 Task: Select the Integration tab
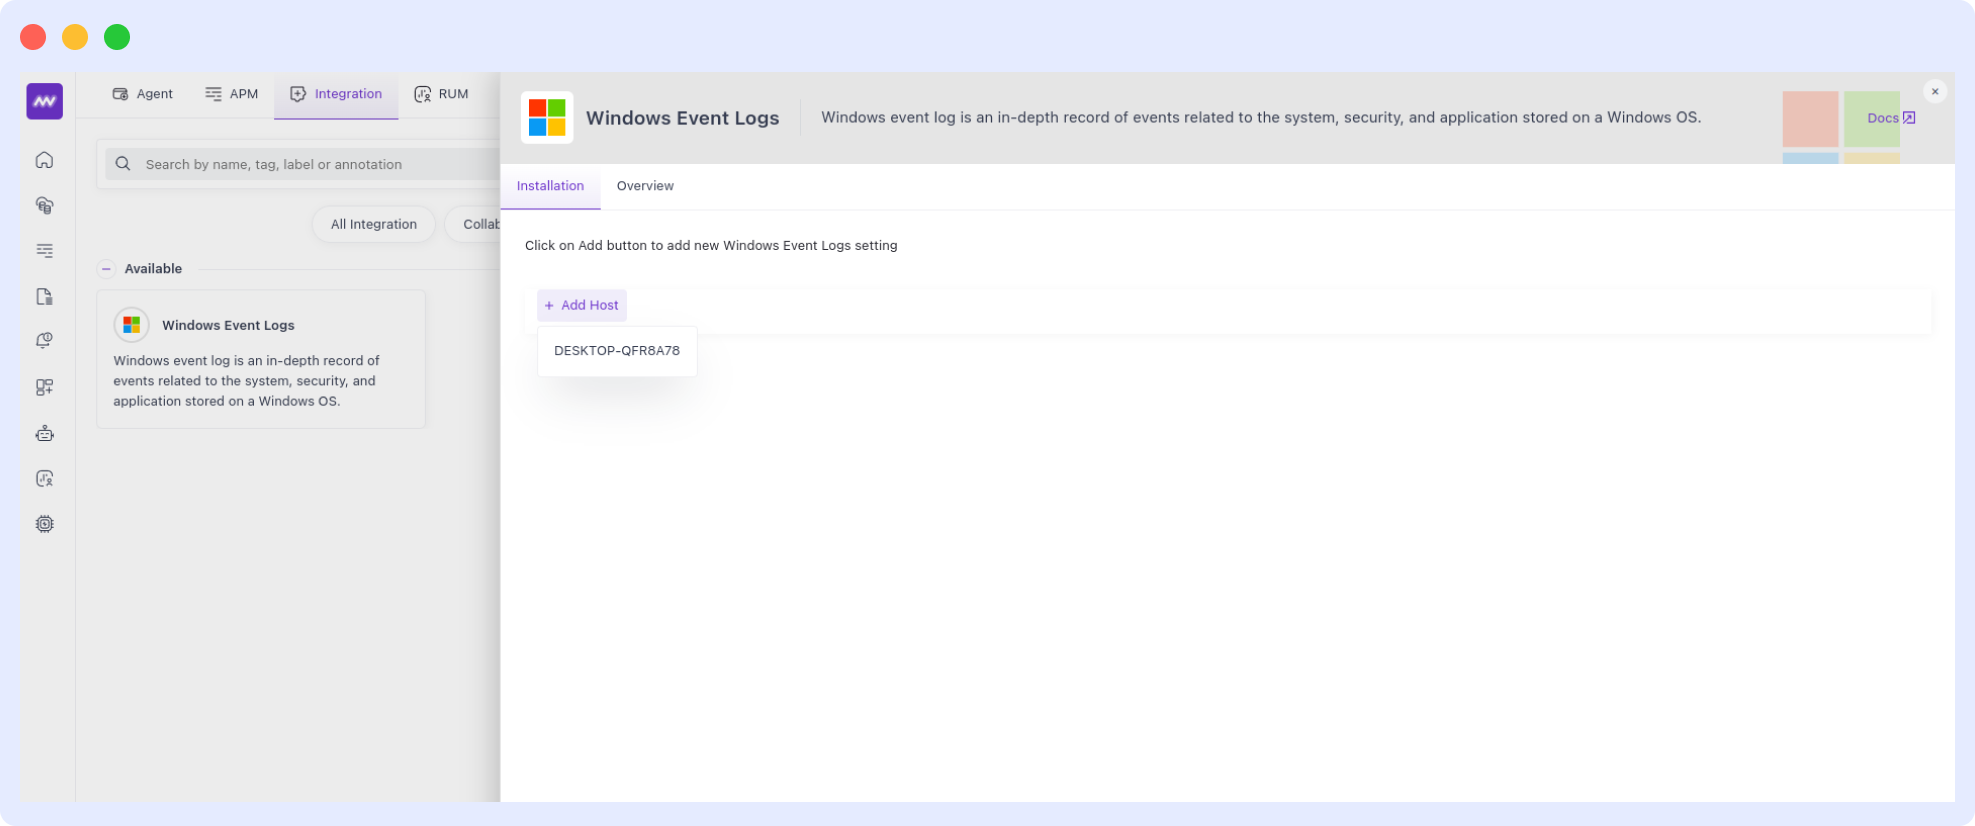click(336, 94)
